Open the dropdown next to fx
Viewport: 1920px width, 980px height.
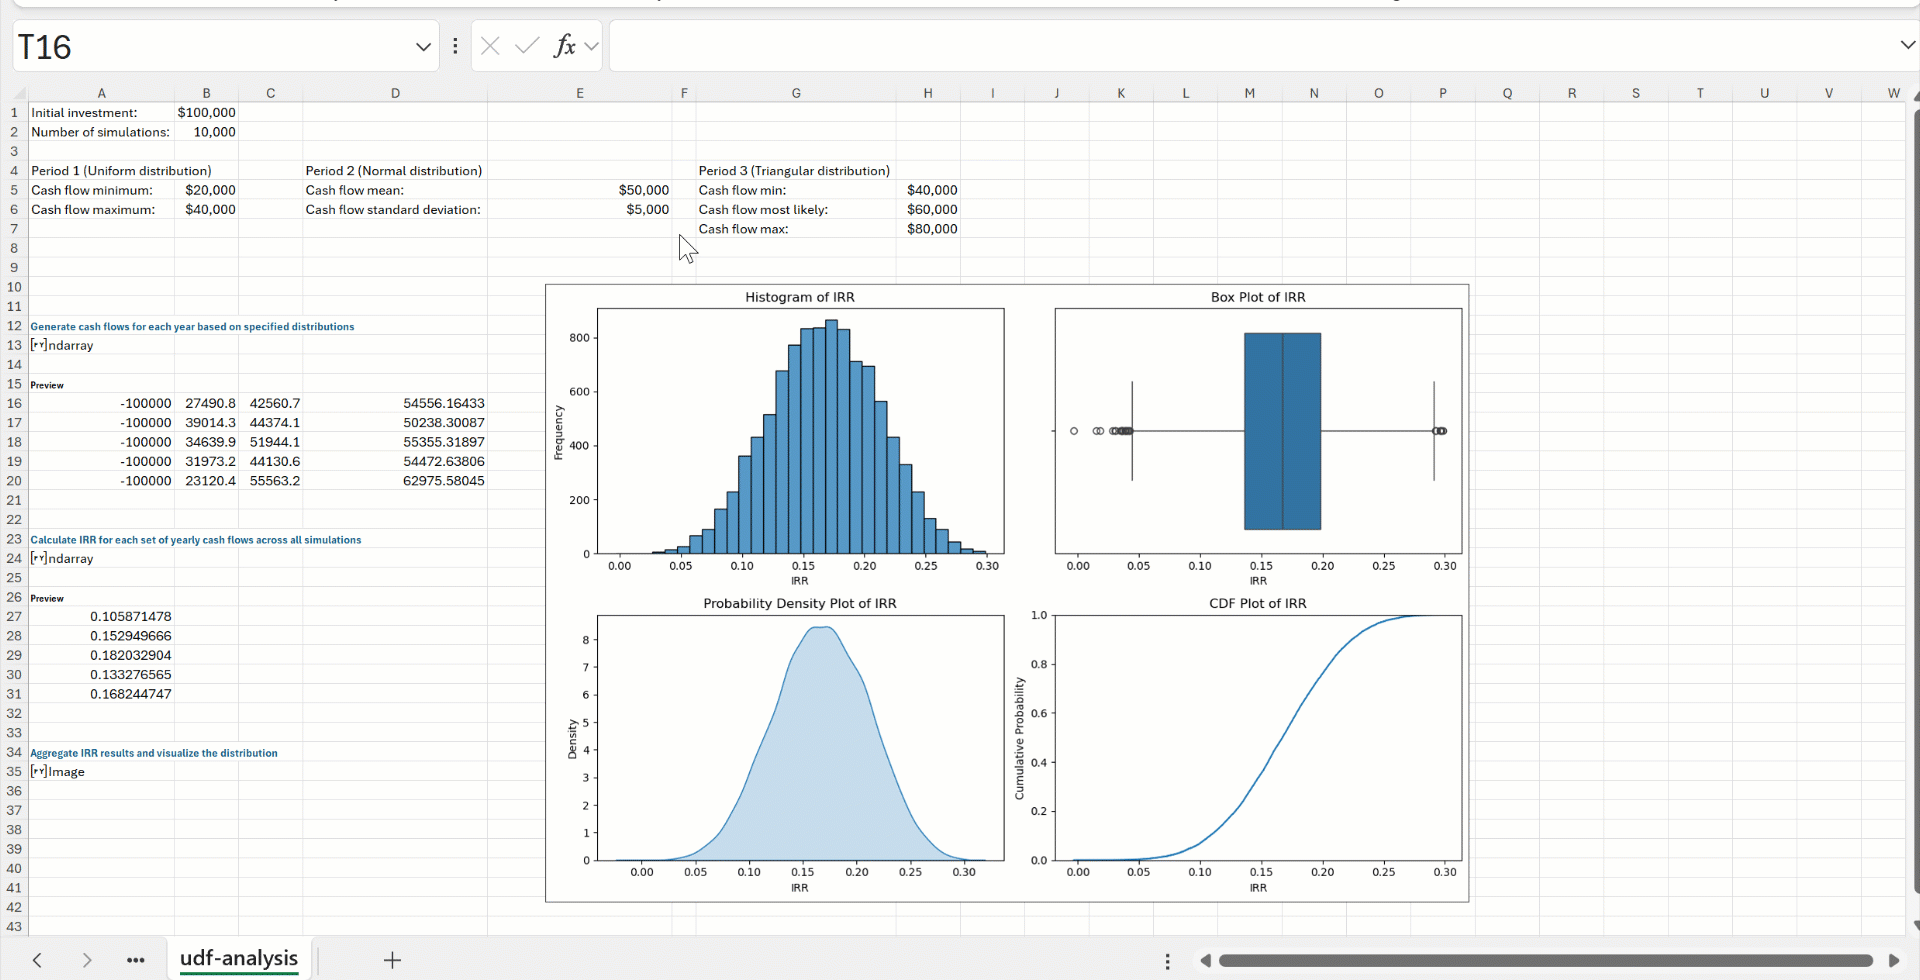pyautogui.click(x=592, y=46)
